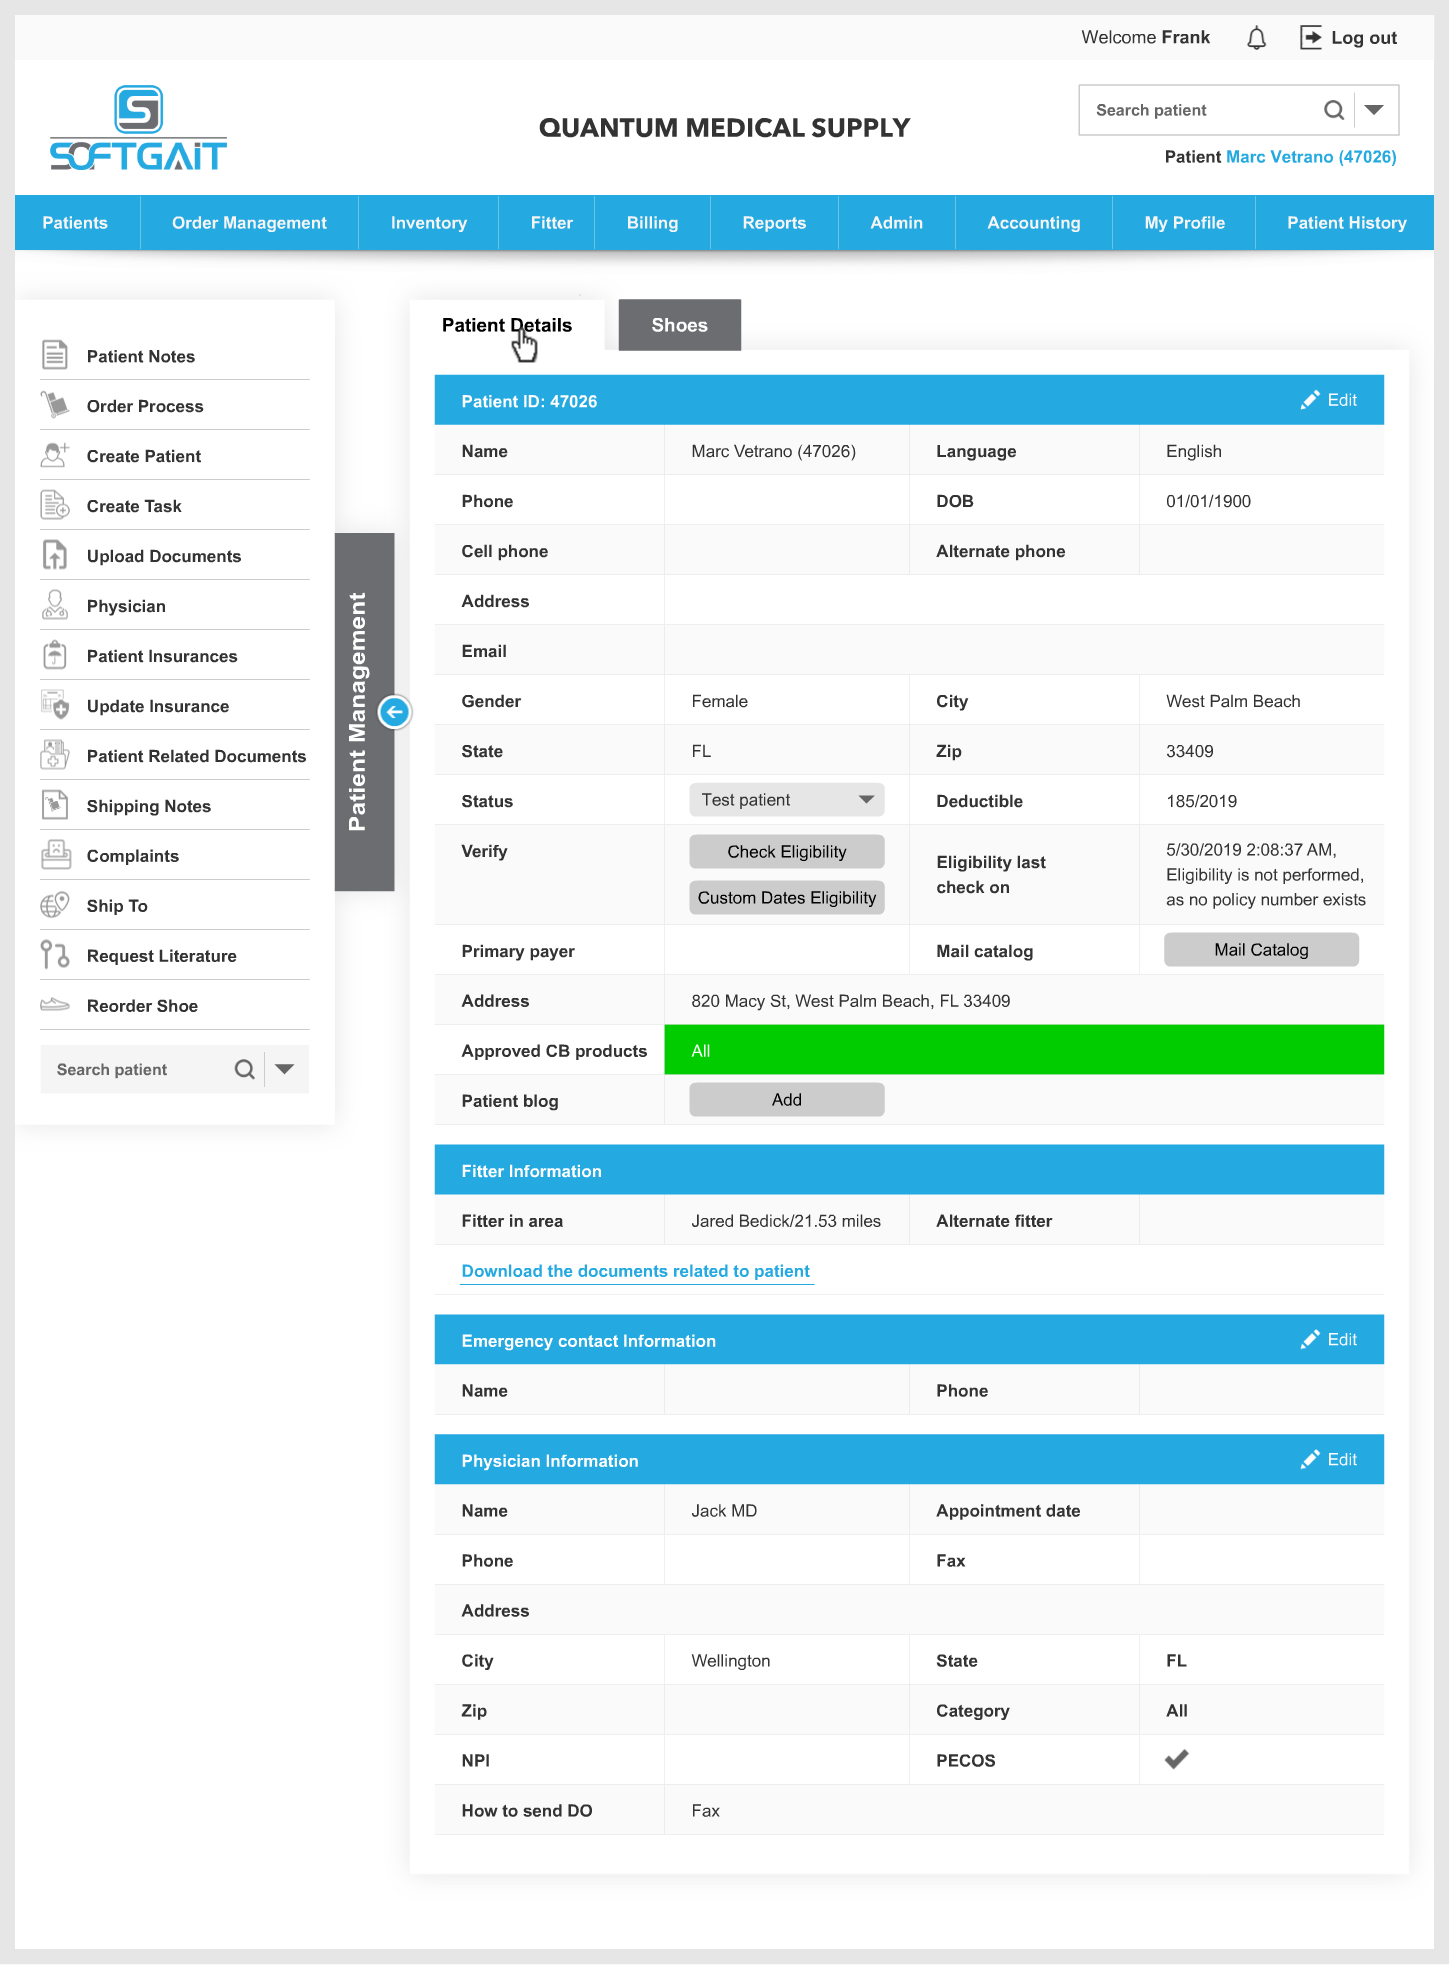Click the Ship To globe icon
The image size is (1450, 1965).
(55, 905)
